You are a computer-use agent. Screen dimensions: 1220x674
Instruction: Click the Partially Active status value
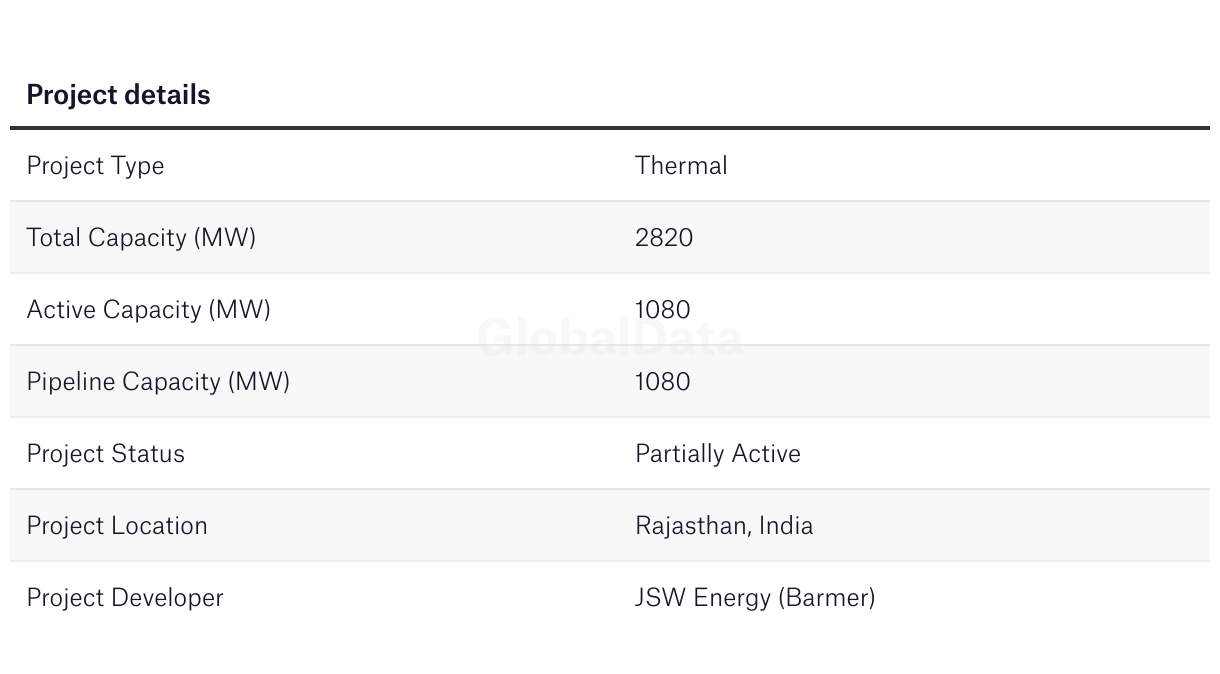[718, 454]
